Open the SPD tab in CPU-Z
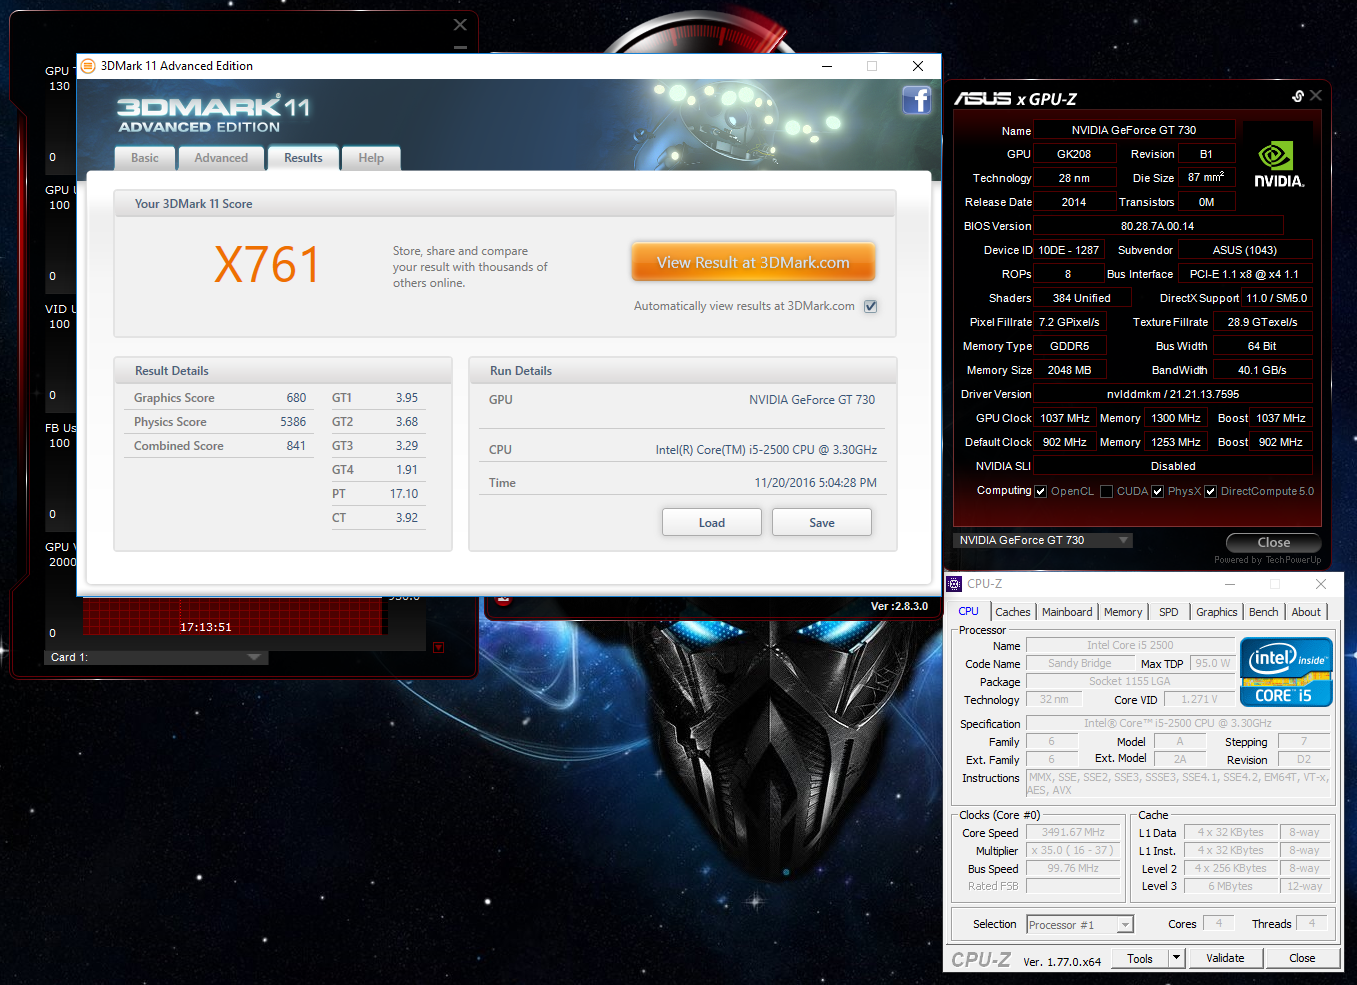 pos(1169,612)
